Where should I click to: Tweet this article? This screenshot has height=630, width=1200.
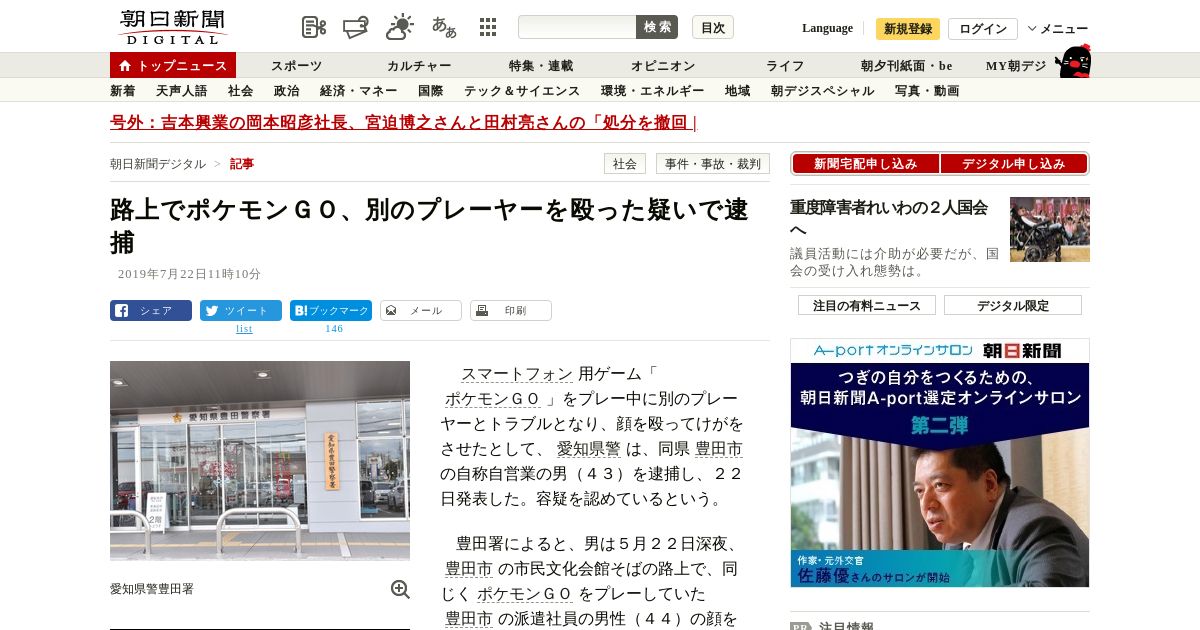tap(241, 310)
